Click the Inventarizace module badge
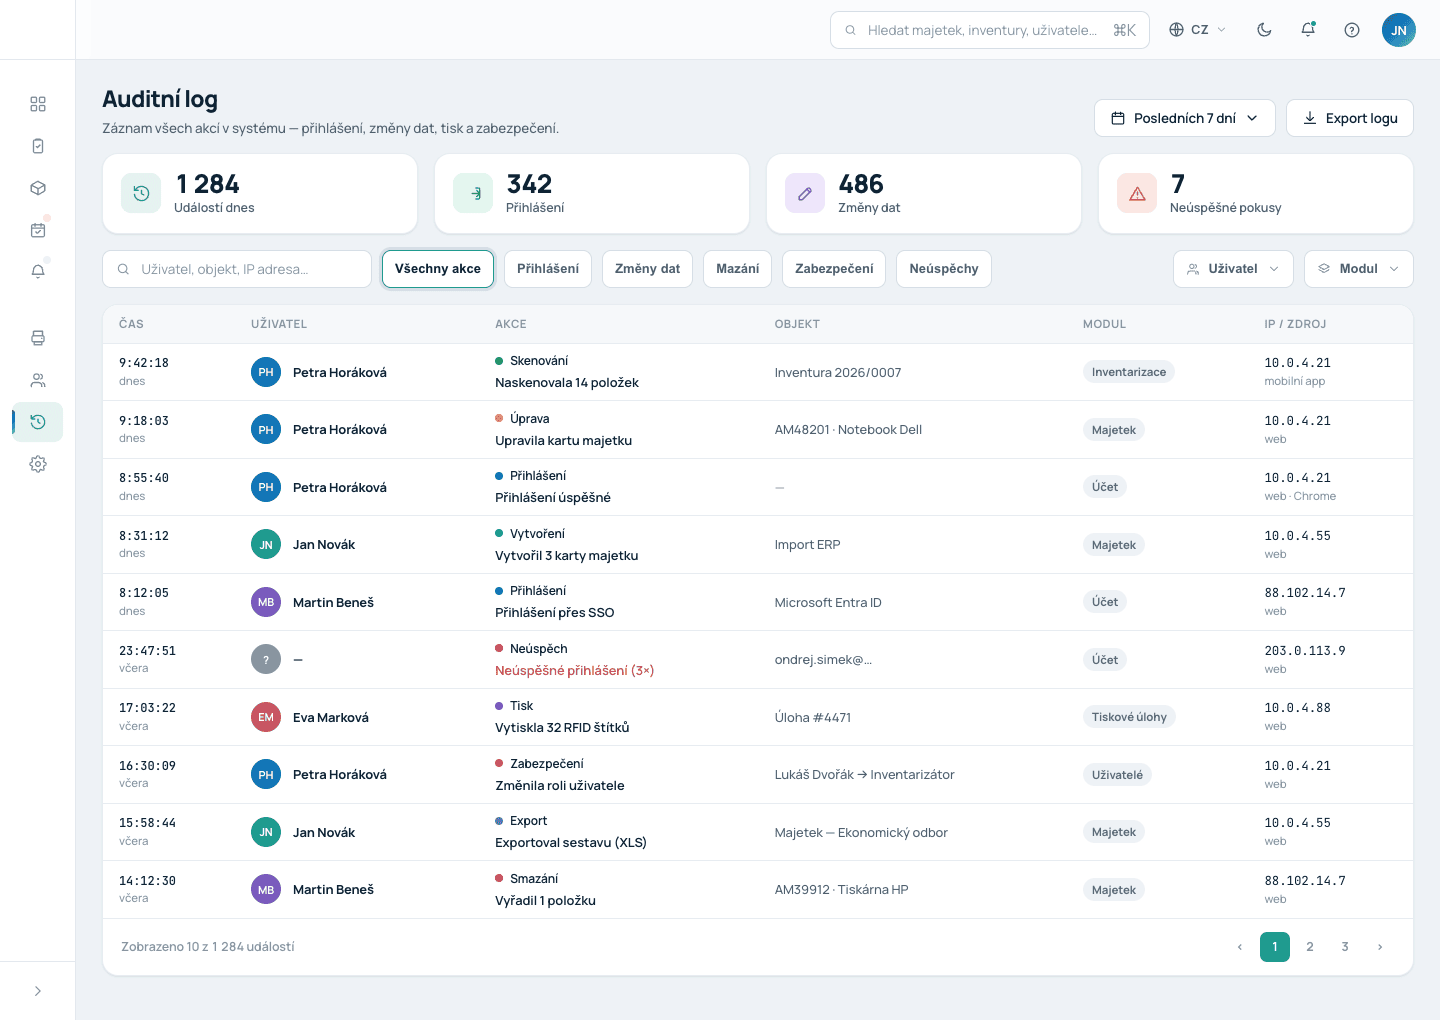The height and width of the screenshot is (1020, 1440). 1129,372
